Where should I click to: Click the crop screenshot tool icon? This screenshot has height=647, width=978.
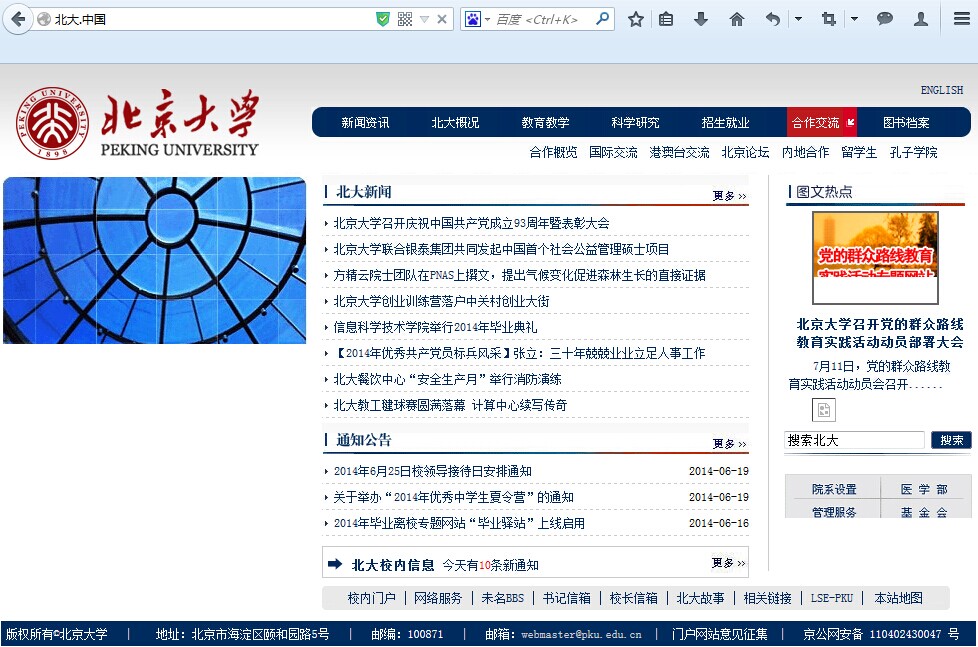coord(829,19)
